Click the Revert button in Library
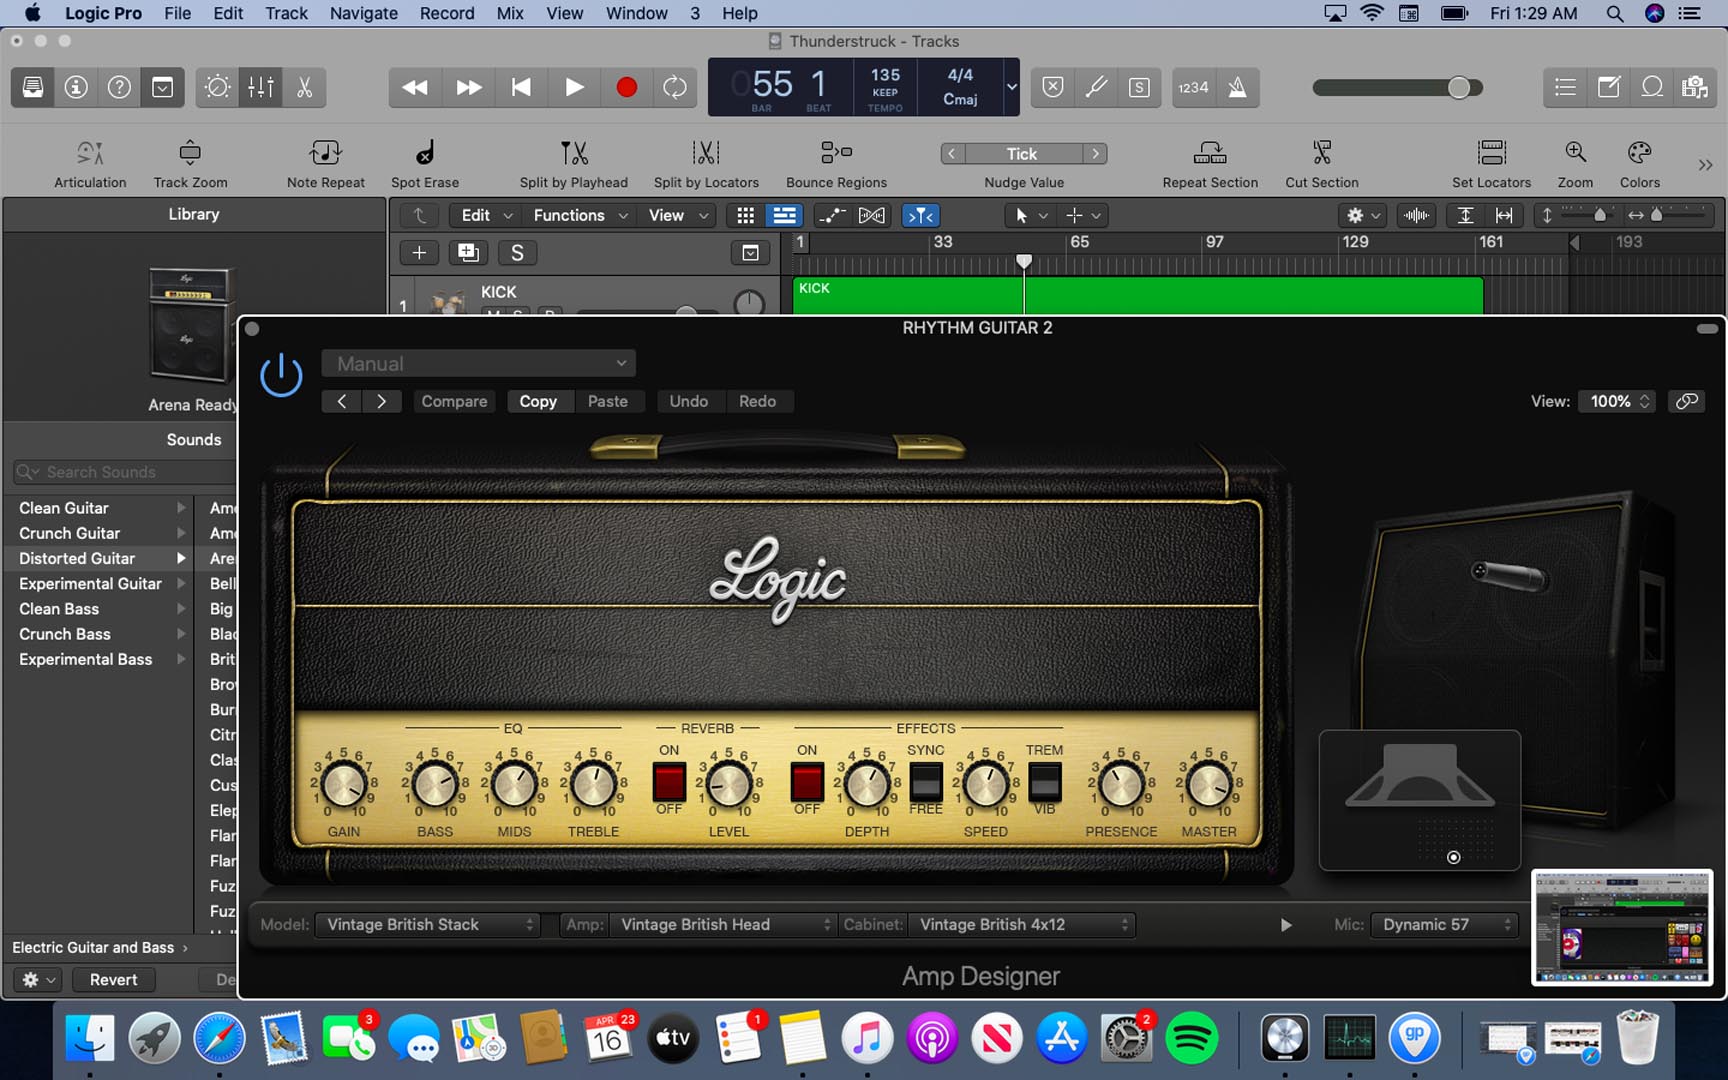The width and height of the screenshot is (1728, 1080). click(113, 980)
